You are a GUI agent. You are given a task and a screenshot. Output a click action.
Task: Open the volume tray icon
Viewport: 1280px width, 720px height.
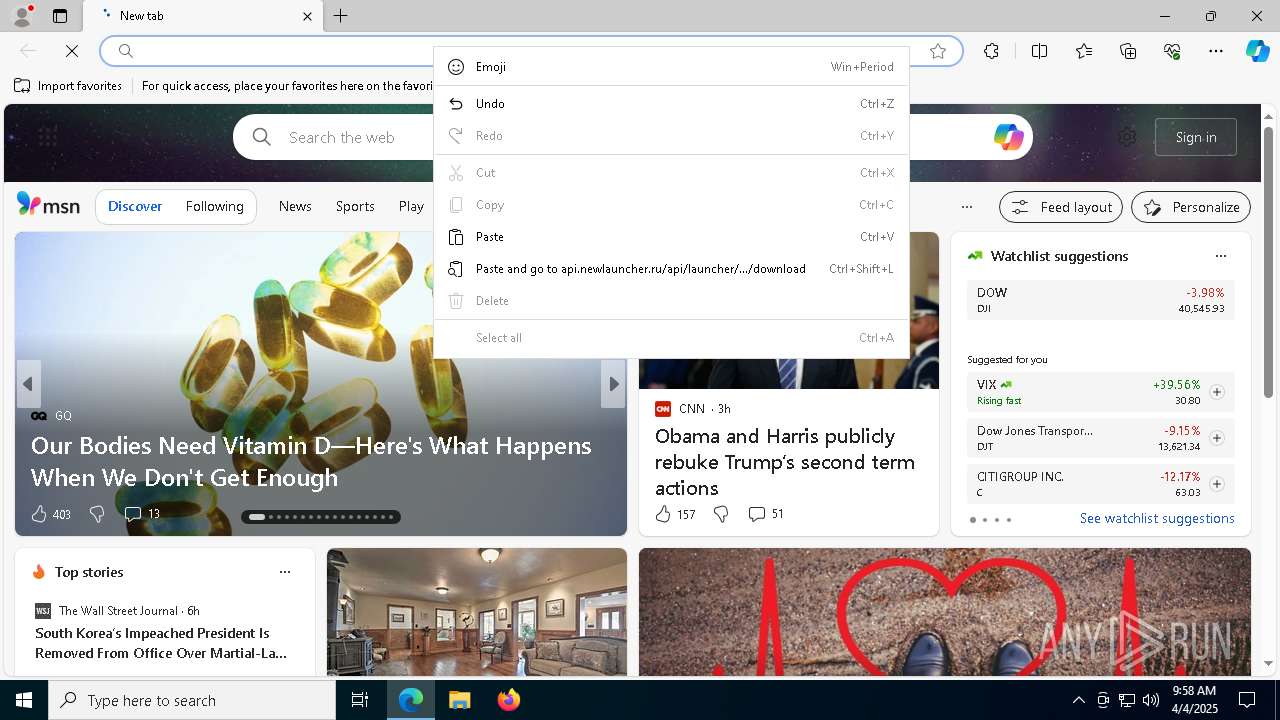coord(1151,700)
